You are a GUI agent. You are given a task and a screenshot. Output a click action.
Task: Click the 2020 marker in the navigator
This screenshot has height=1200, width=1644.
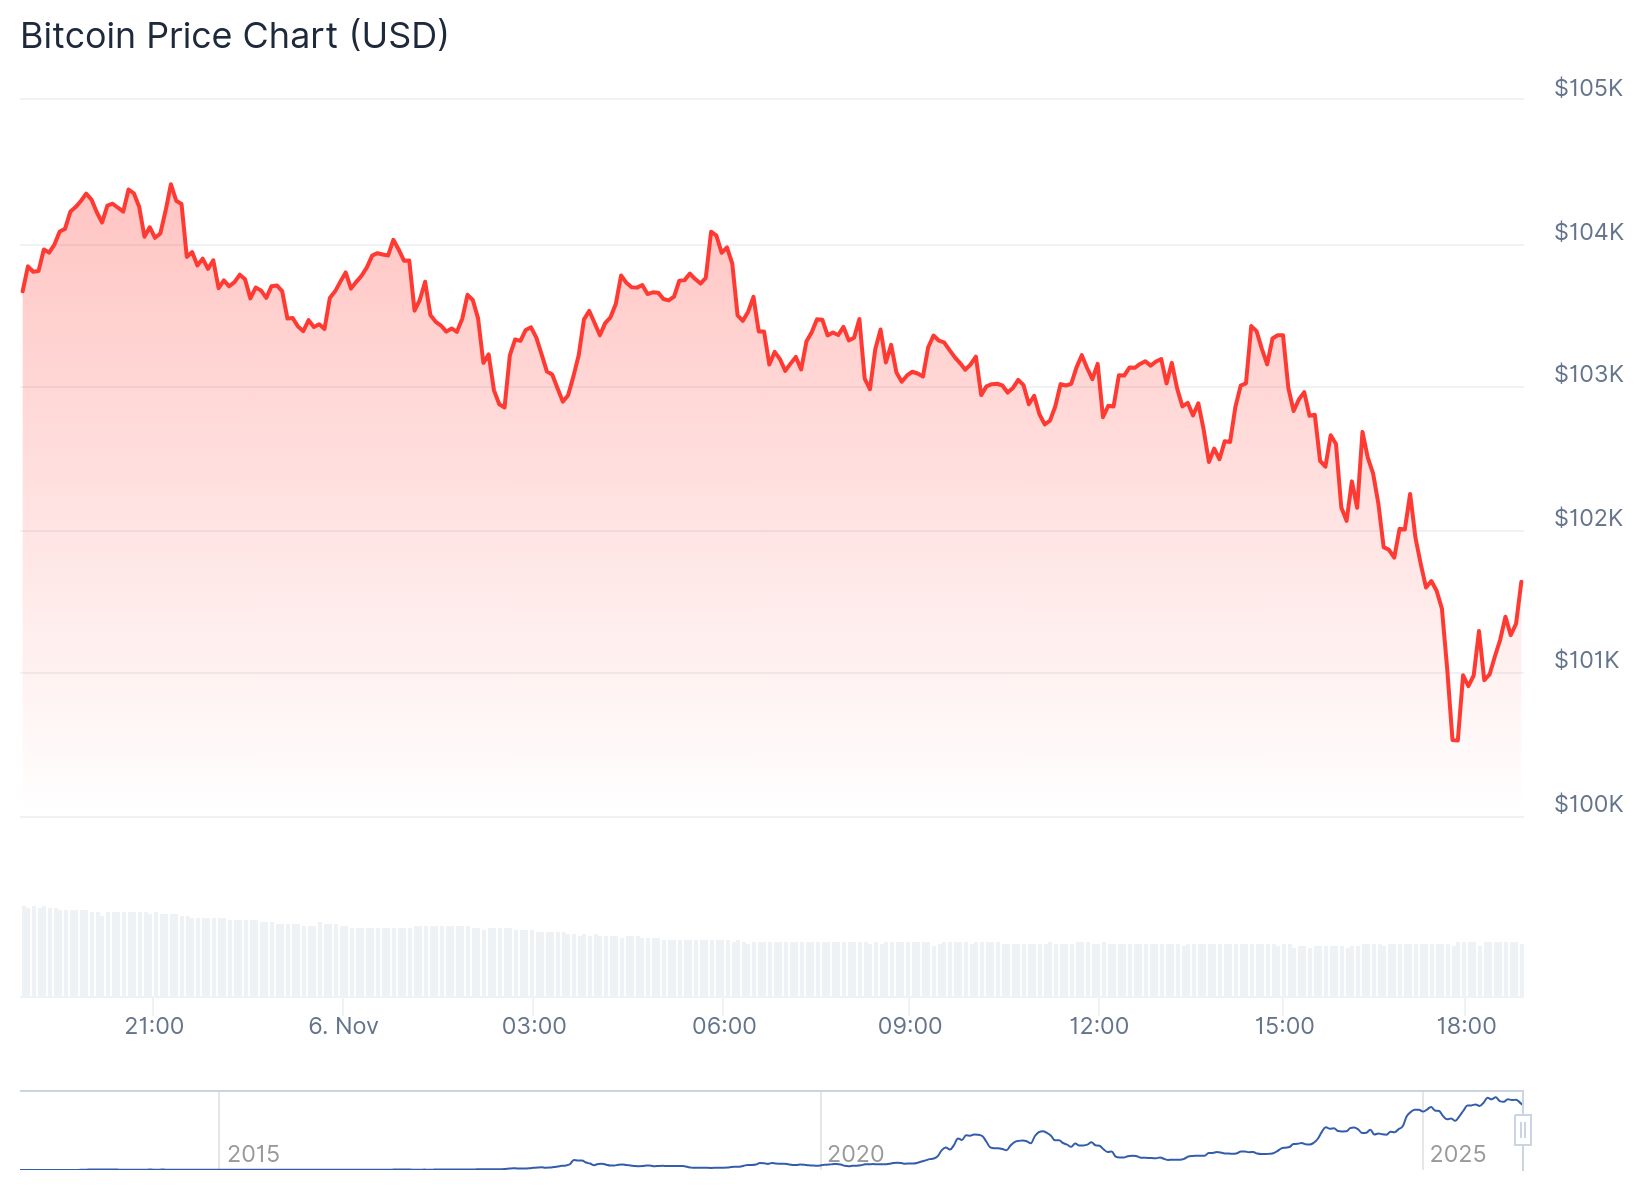(855, 1154)
